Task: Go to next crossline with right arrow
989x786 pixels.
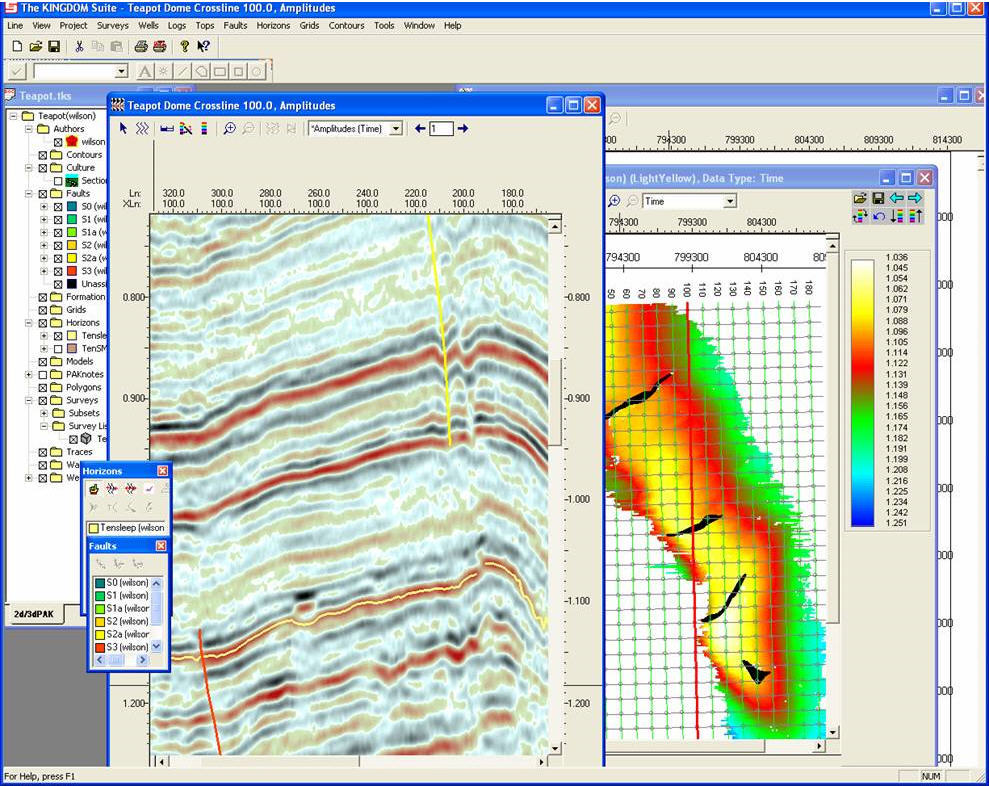Action: 462,128
